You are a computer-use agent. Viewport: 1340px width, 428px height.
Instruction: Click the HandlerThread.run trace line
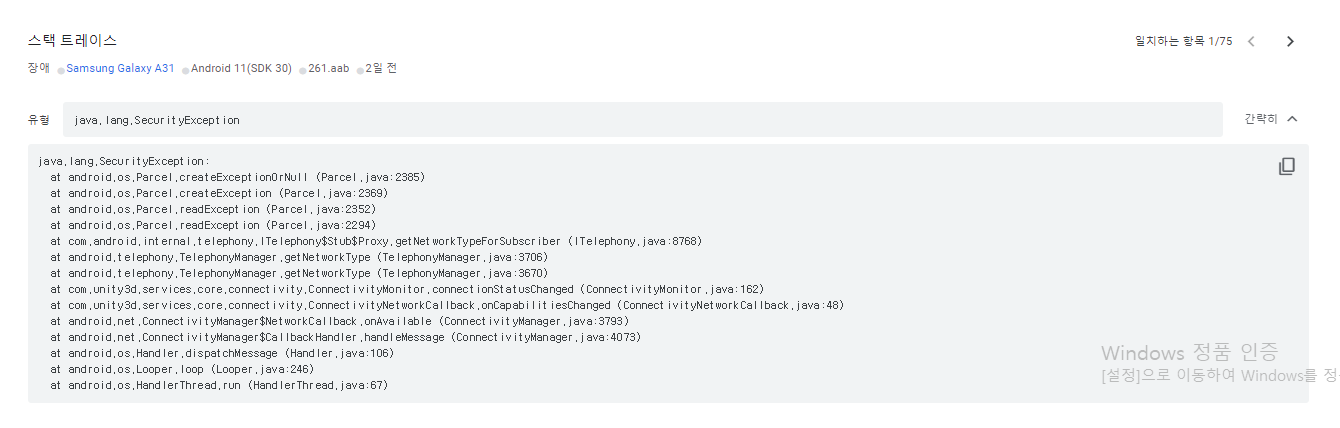(x=219, y=385)
